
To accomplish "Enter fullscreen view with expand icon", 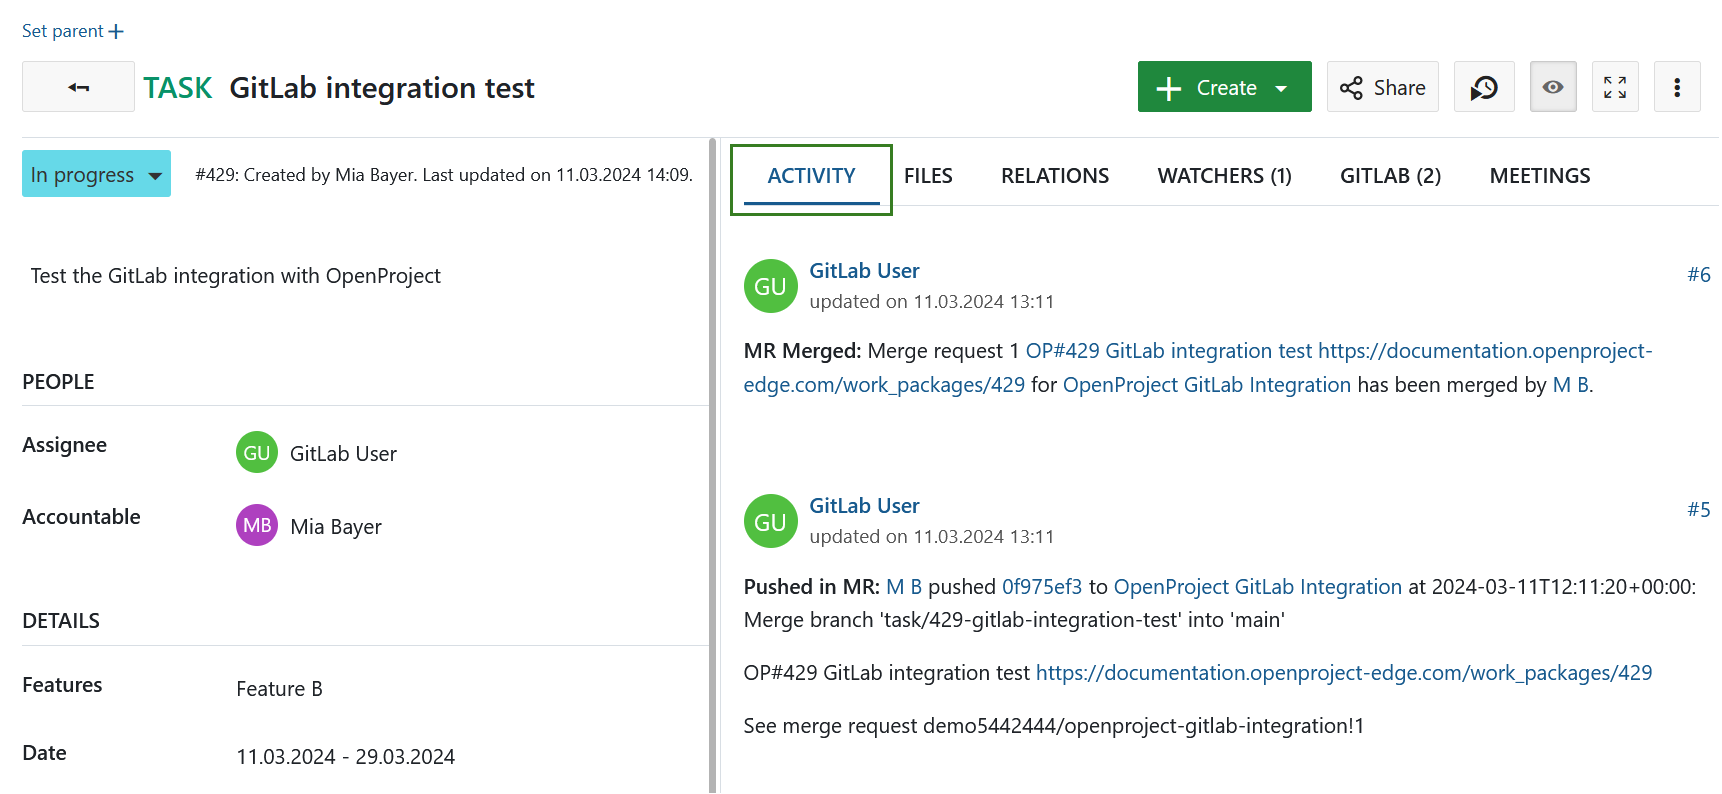I will click(1614, 87).
